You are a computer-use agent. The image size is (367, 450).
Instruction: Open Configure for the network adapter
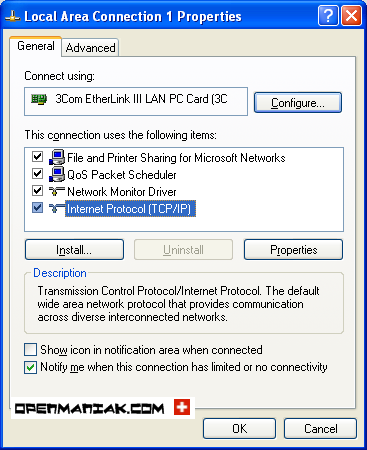tap(298, 103)
